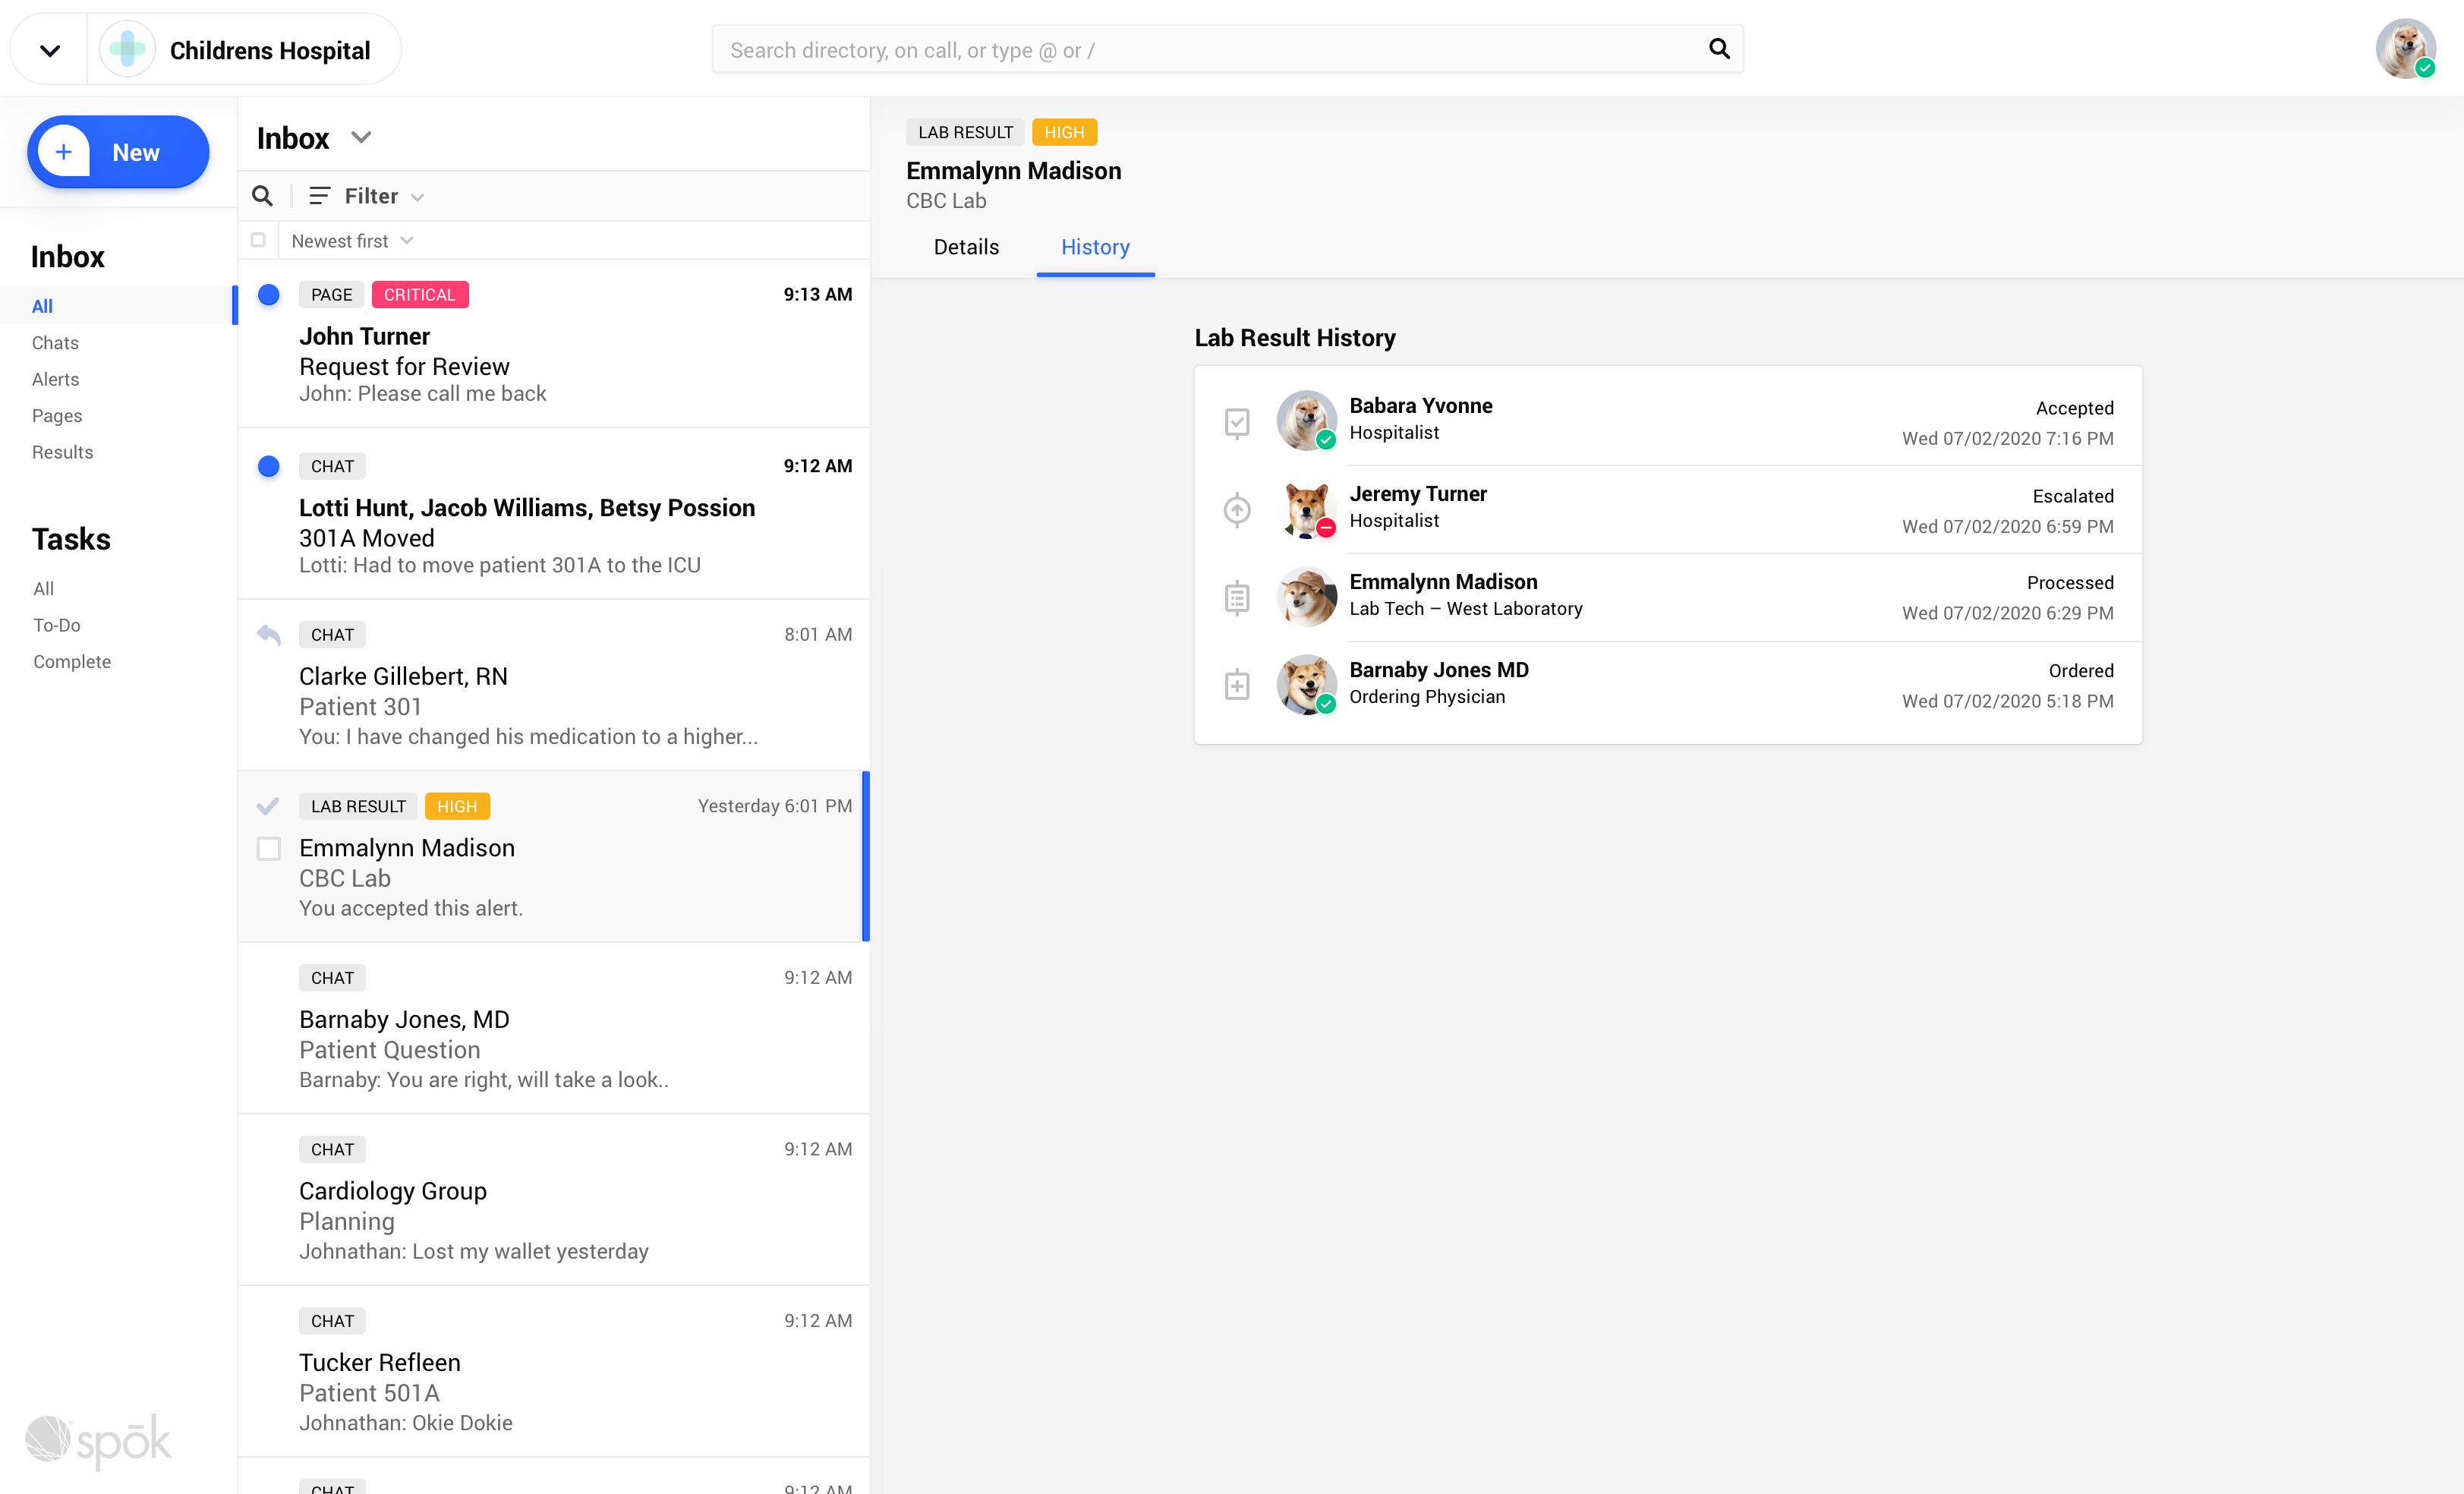Image resolution: width=2464 pixels, height=1494 pixels.
Task: Click the Escalated status icon for Jeremy Turner
Action: point(1237,510)
